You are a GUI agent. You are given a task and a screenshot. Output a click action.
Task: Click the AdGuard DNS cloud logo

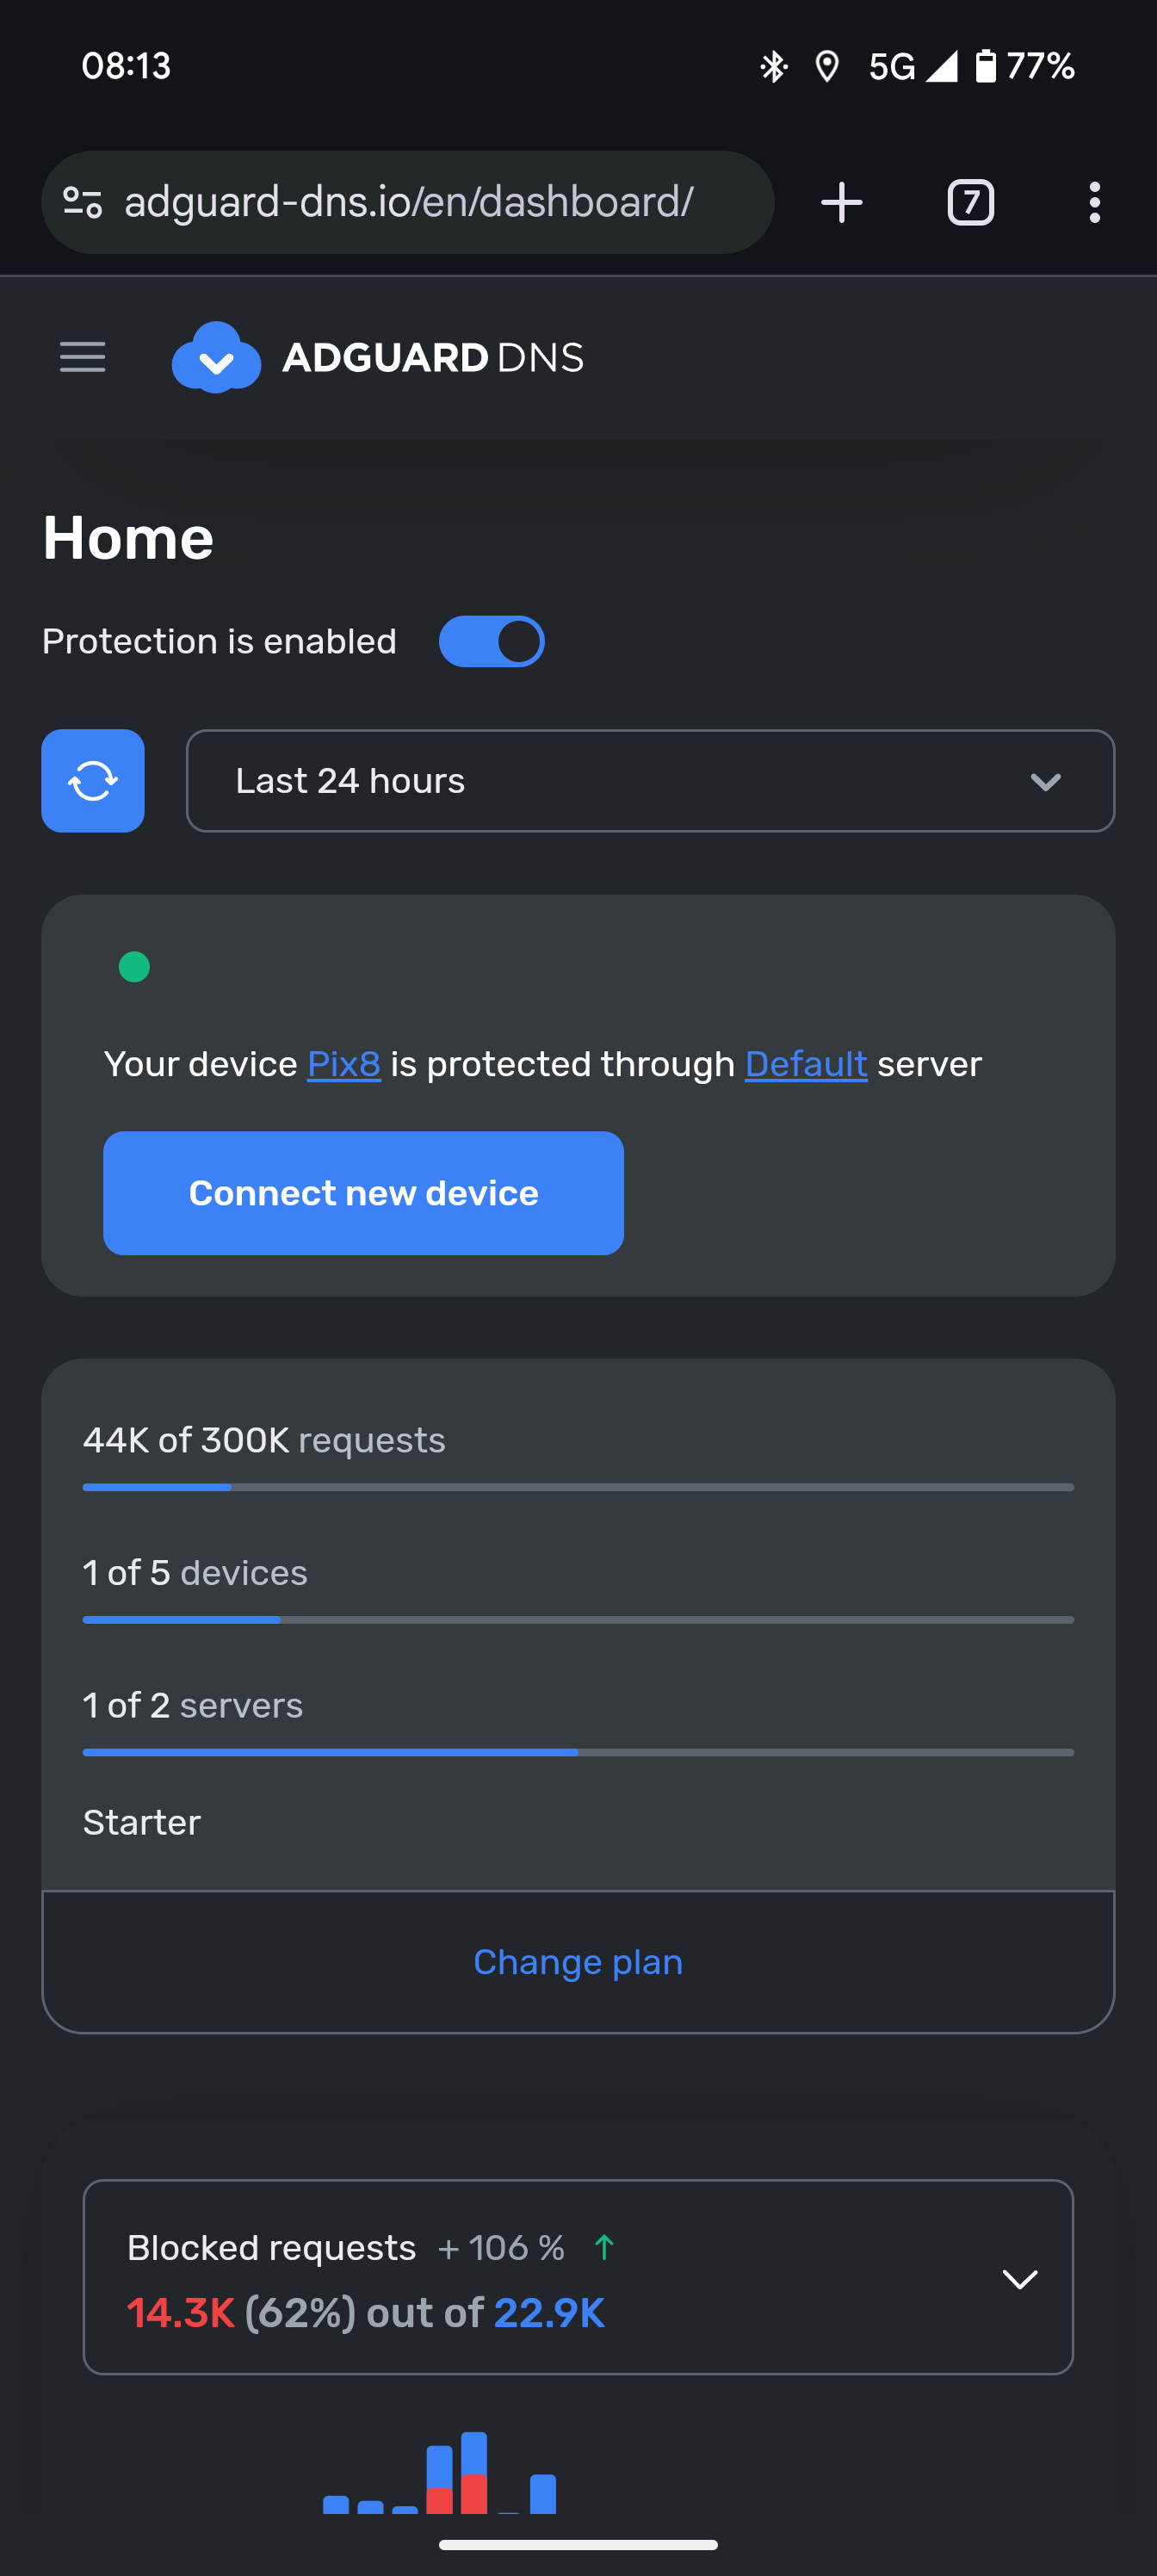[x=216, y=357]
